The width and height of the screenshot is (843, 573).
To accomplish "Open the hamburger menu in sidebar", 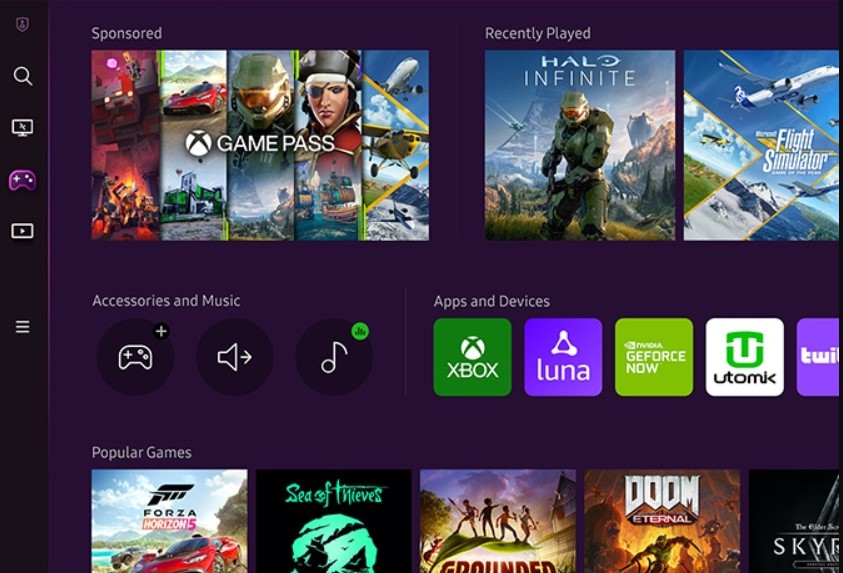I will (x=22, y=327).
